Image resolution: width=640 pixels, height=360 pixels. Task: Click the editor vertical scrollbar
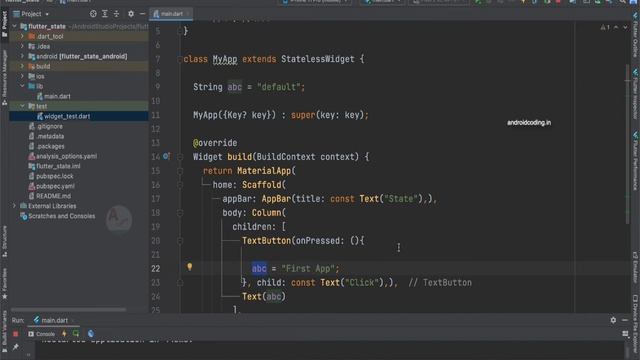pos(627,144)
